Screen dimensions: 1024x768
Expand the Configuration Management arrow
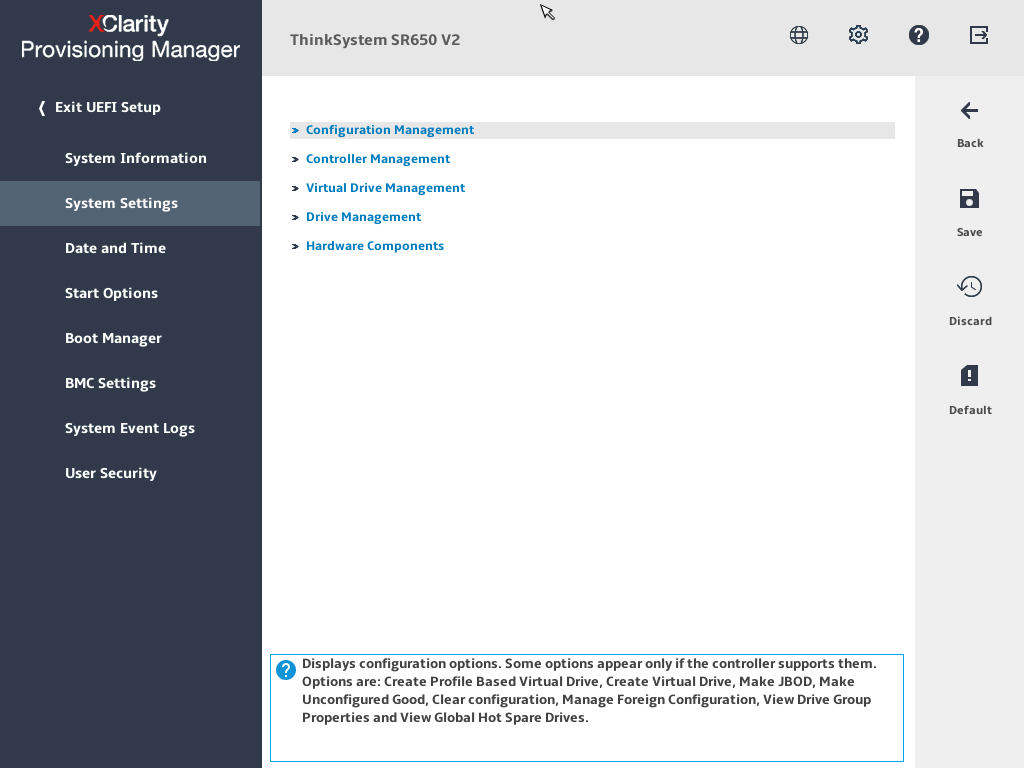[295, 131]
